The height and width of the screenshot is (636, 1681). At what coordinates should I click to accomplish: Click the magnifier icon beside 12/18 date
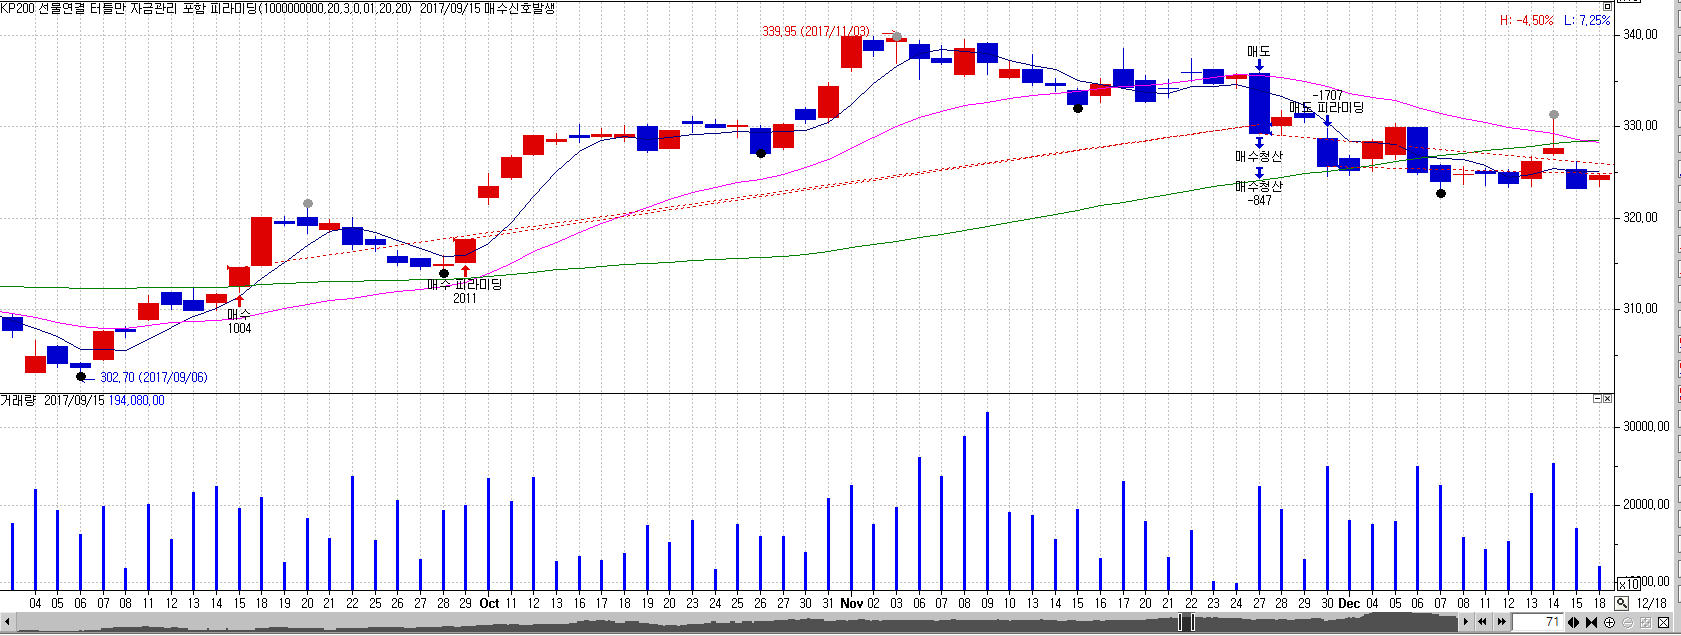tap(1621, 603)
